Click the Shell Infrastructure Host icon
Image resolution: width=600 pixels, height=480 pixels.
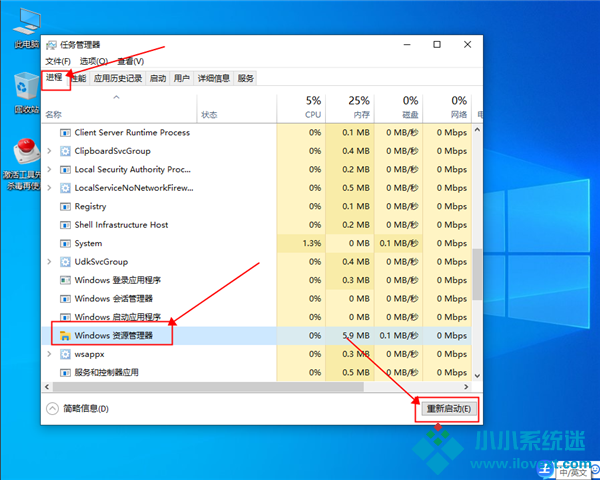[65, 225]
